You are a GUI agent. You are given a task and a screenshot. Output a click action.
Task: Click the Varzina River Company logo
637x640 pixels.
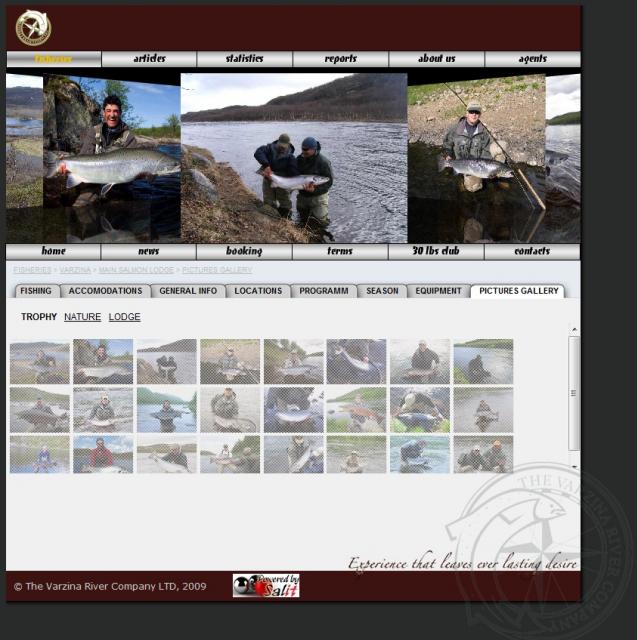coord(33,27)
